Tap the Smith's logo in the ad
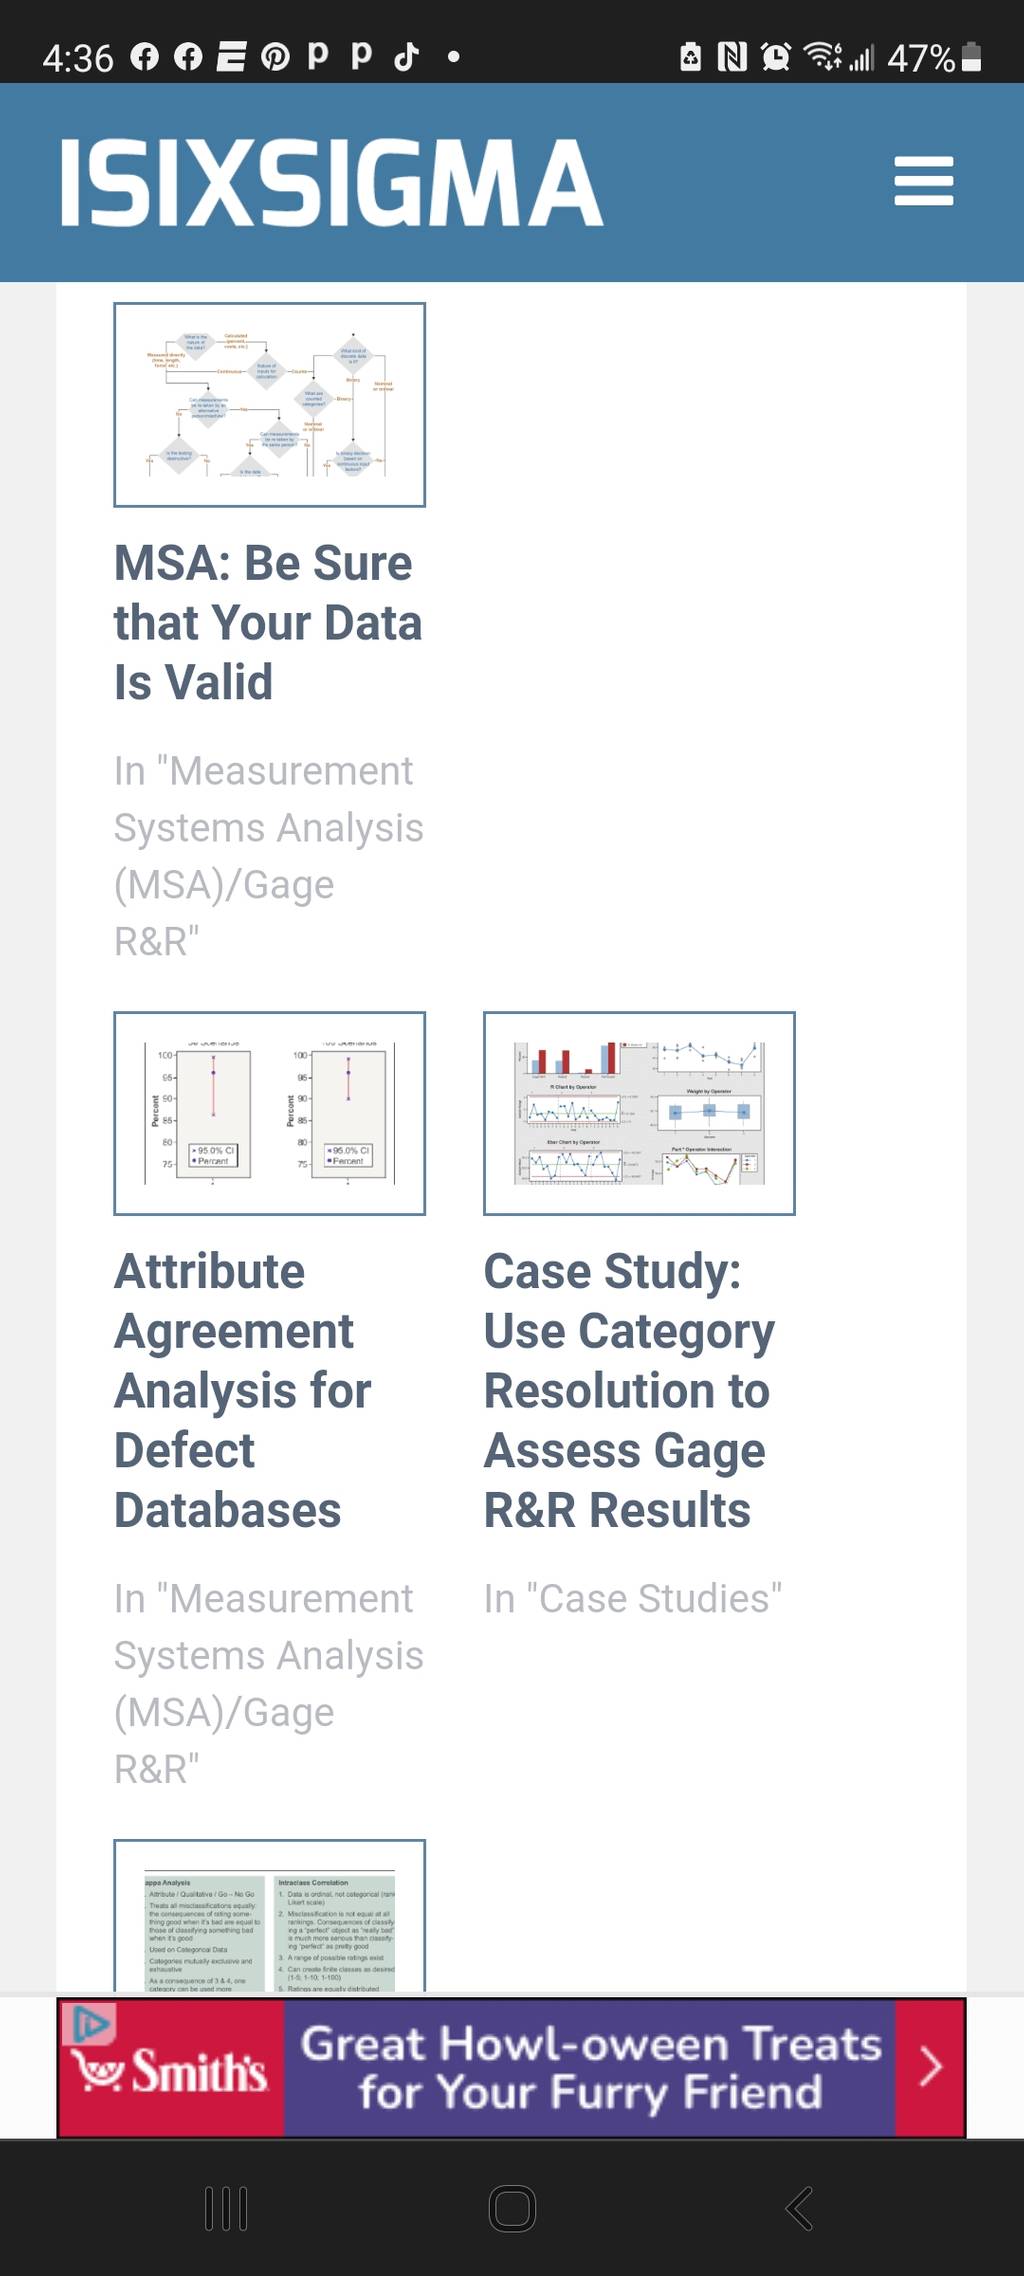 coord(171,2069)
